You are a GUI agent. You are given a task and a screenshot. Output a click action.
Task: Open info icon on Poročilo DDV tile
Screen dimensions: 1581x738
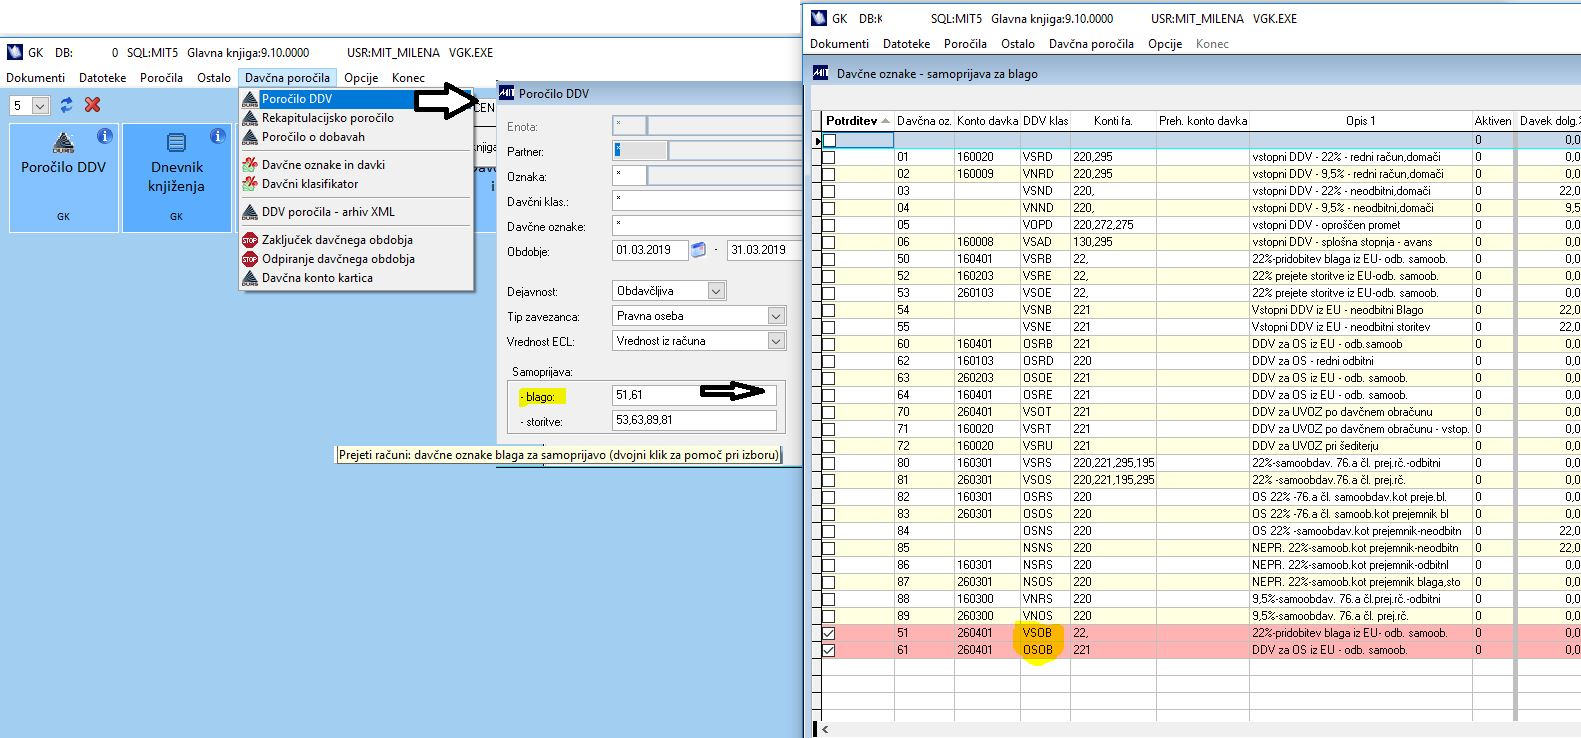click(x=105, y=136)
